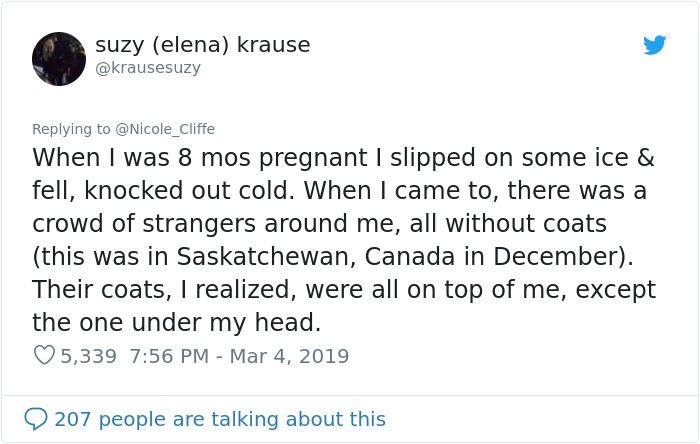Click the Replying to label

[72, 129]
